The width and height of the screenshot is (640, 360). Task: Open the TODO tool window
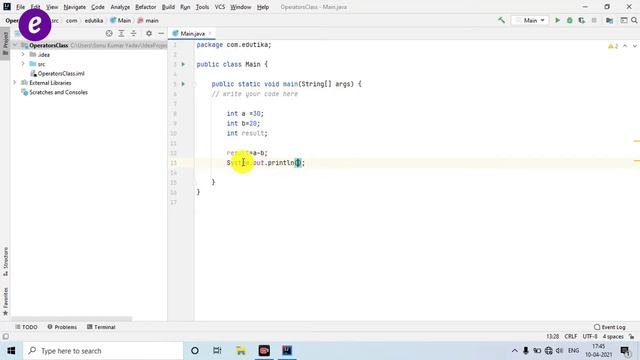tap(27, 327)
